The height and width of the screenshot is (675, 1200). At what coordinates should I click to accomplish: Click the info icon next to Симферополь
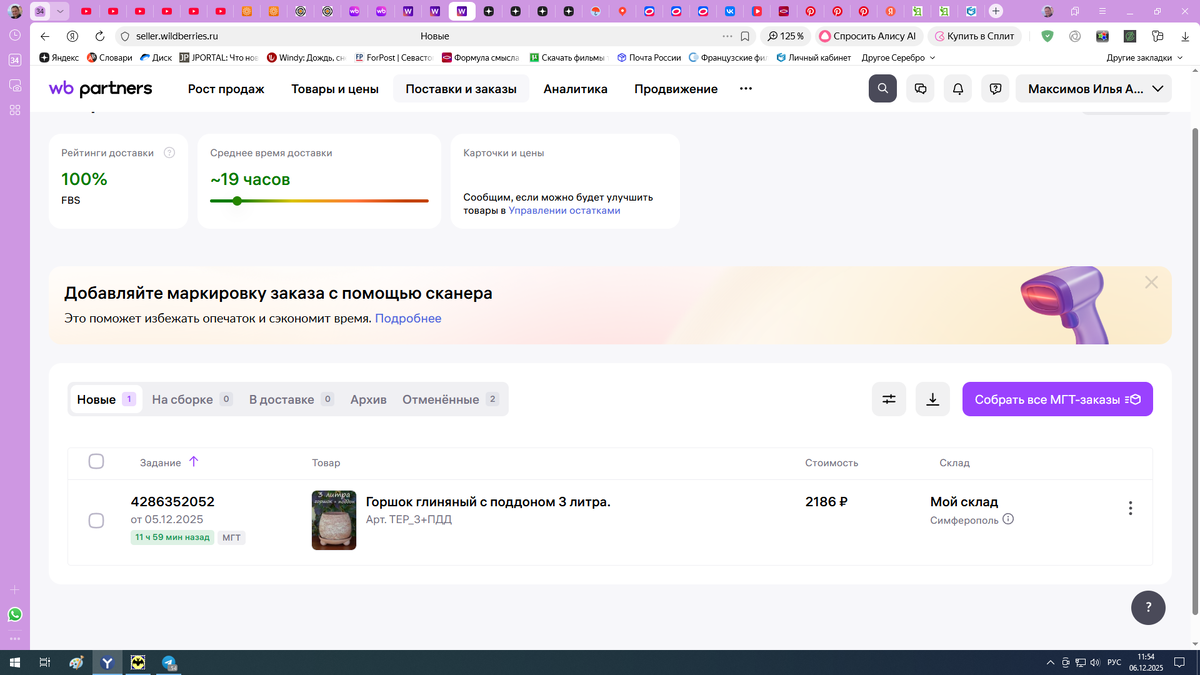(1008, 520)
